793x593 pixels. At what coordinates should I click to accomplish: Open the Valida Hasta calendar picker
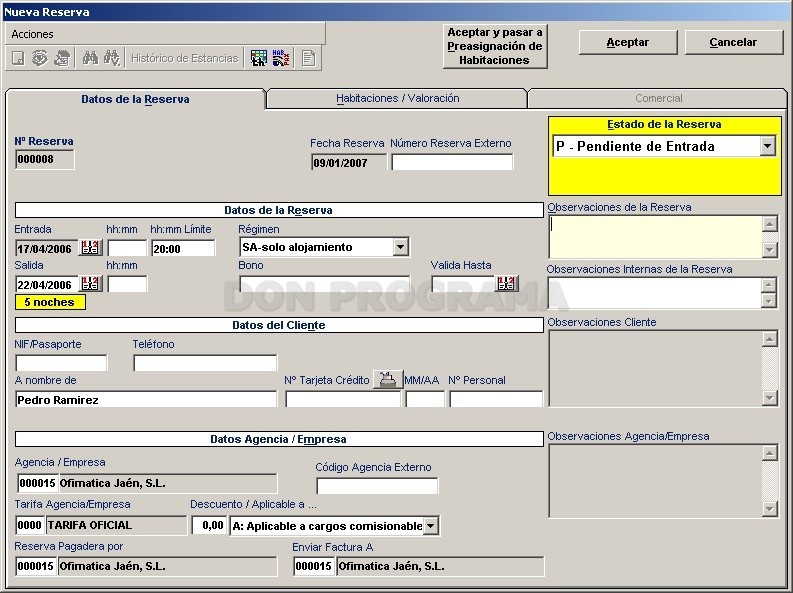[507, 284]
